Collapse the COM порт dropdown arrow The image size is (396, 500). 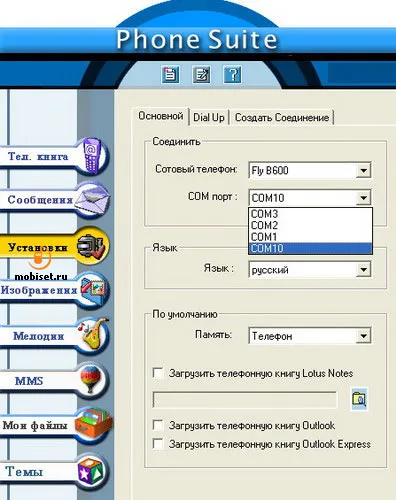[x=363, y=198]
